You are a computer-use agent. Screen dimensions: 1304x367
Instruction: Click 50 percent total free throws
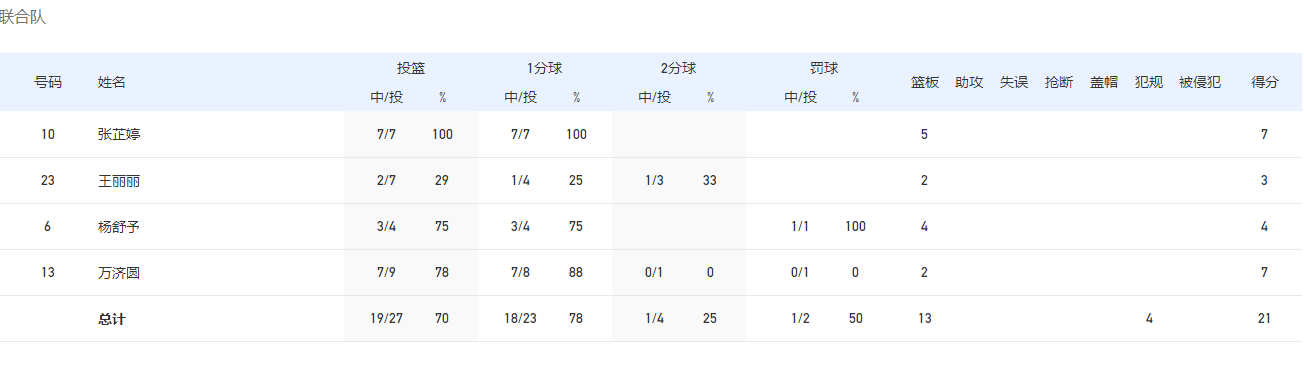855,319
